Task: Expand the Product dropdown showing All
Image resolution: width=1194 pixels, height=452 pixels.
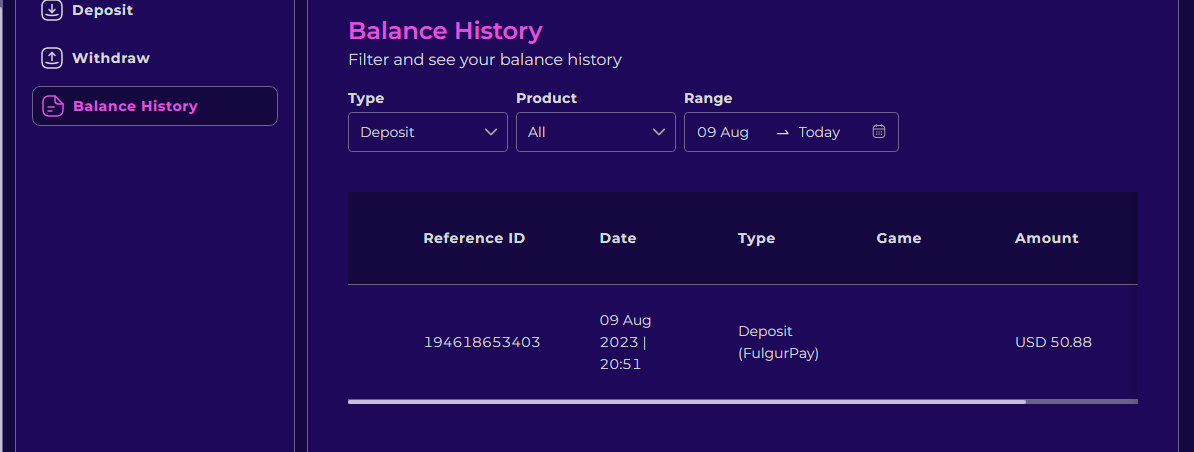Action: [595, 132]
